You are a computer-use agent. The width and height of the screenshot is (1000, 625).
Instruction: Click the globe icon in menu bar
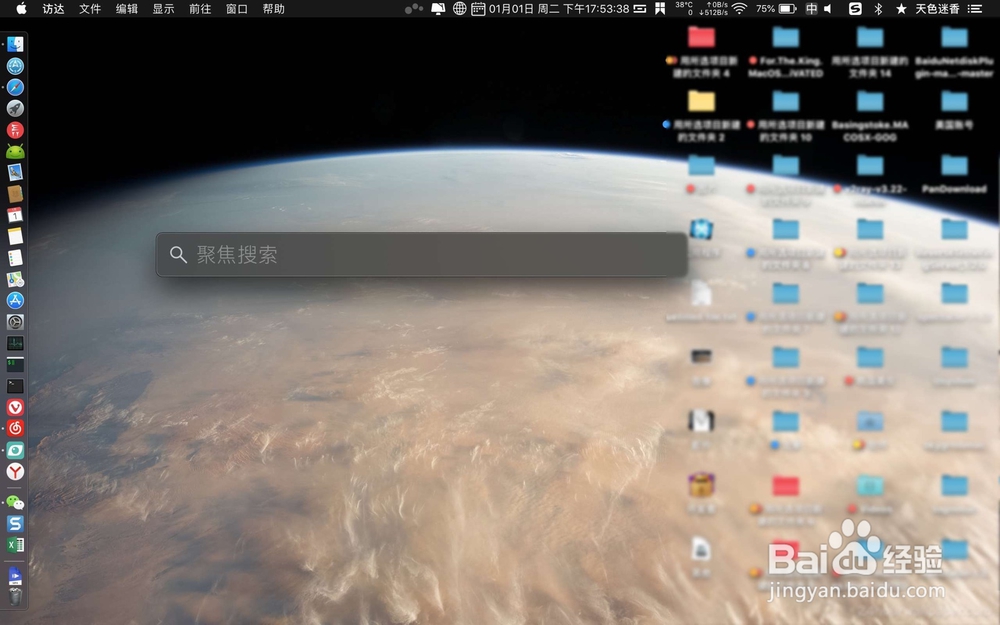pos(459,8)
